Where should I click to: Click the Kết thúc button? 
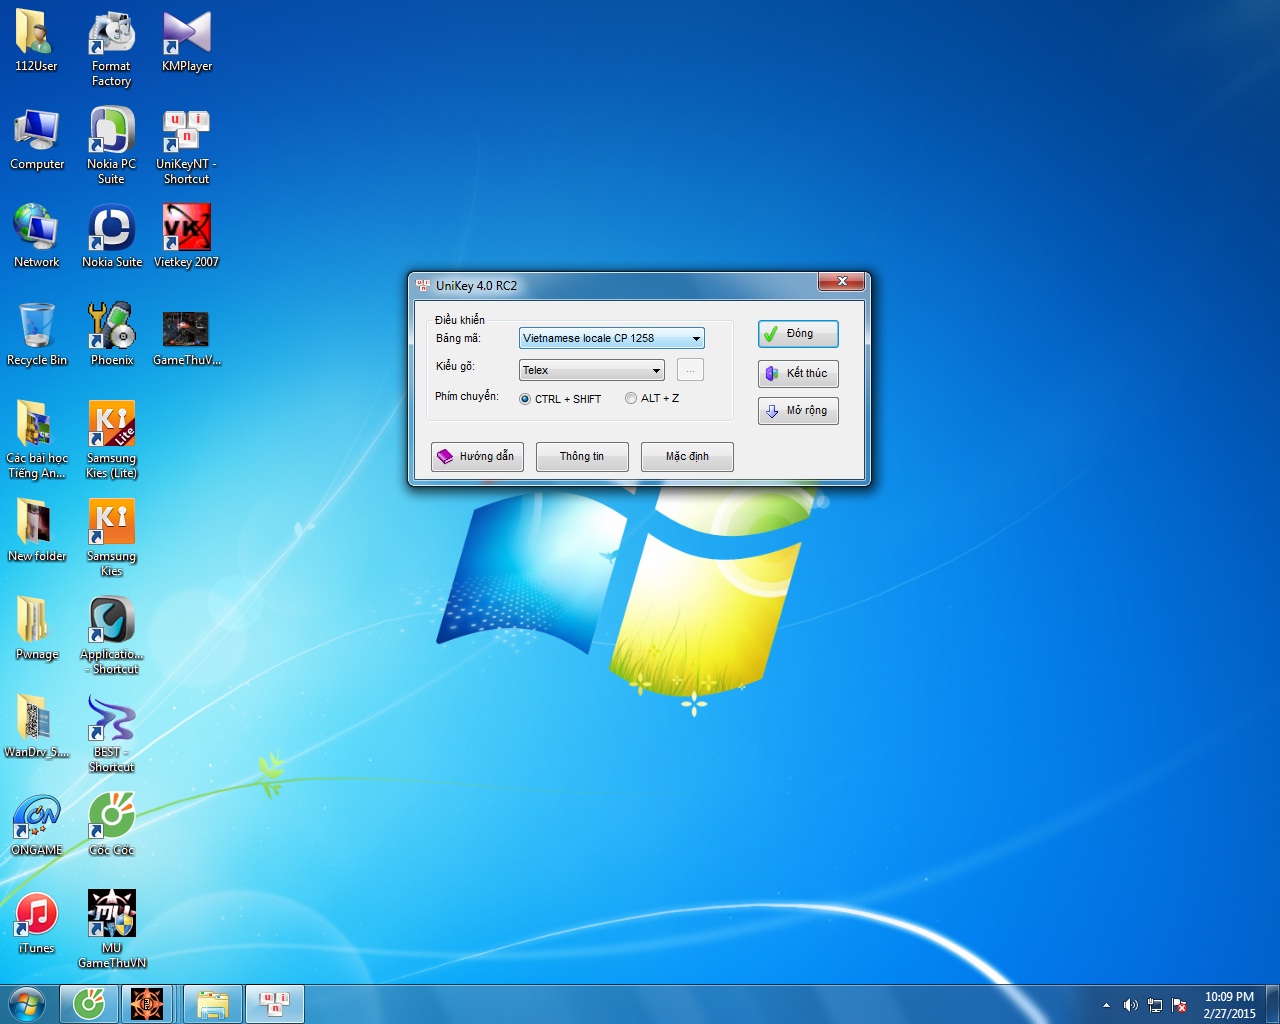pyautogui.click(x=798, y=373)
